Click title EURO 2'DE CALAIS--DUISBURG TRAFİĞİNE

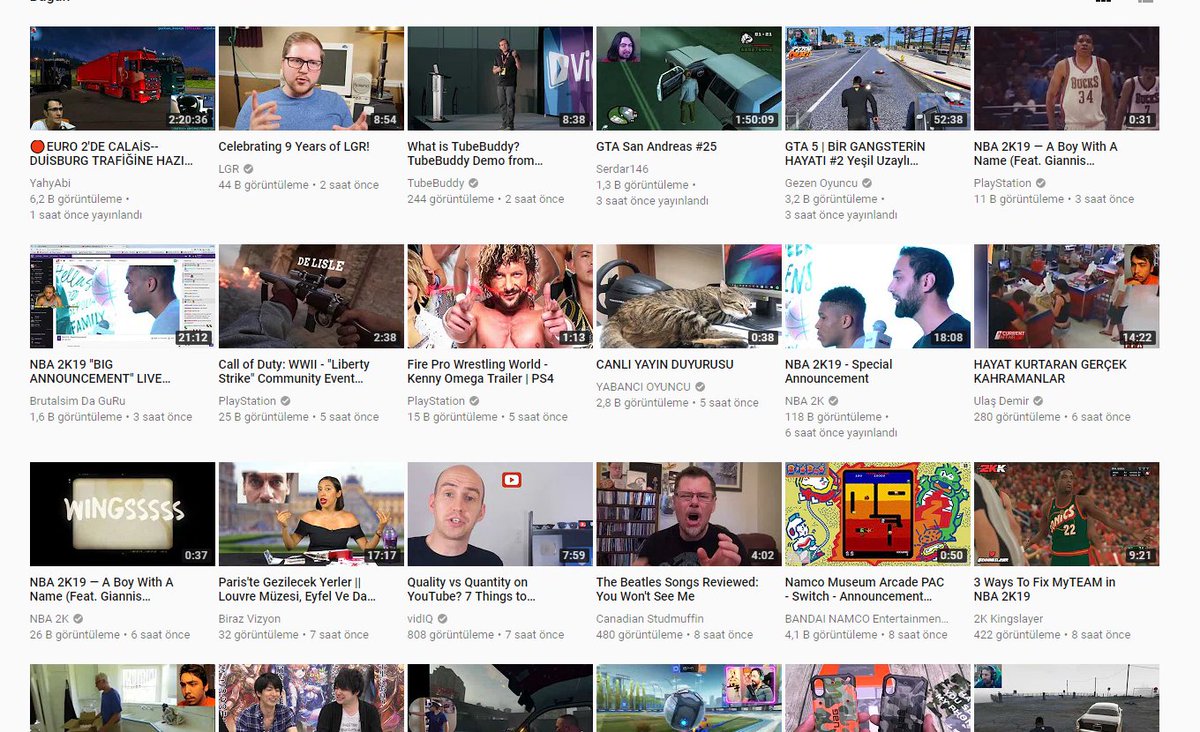(x=111, y=153)
